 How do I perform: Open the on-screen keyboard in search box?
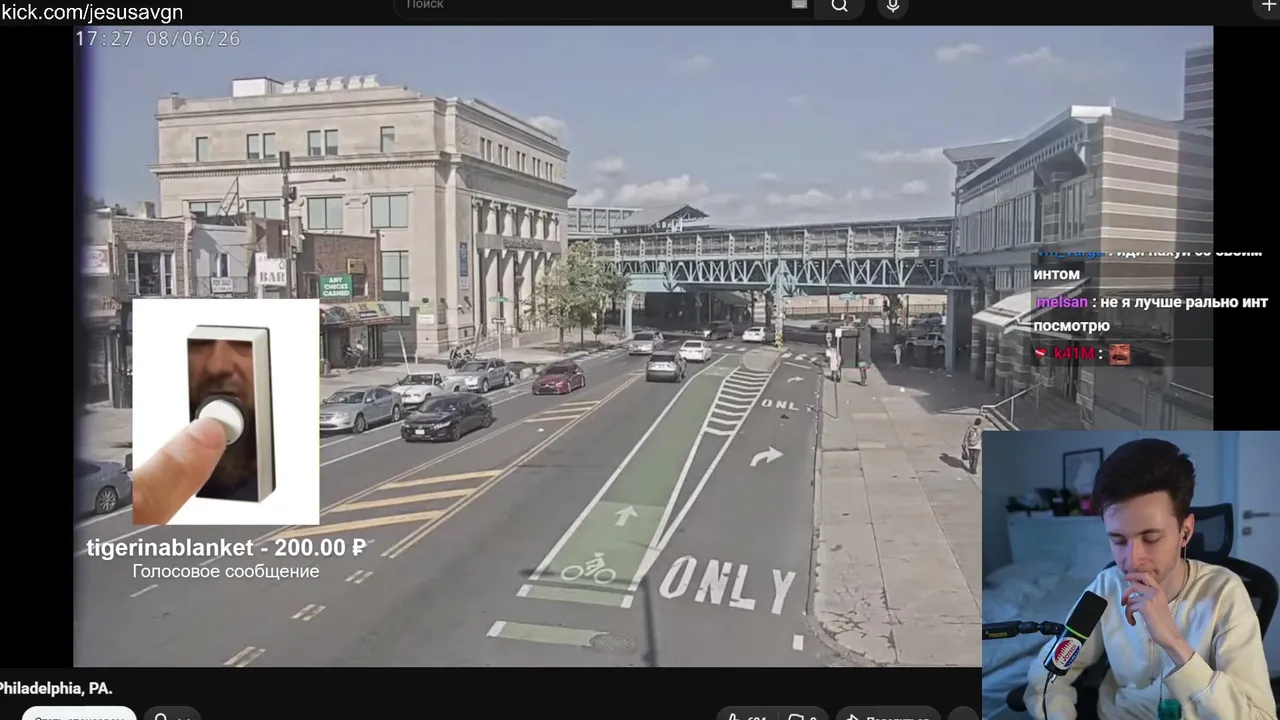(799, 5)
